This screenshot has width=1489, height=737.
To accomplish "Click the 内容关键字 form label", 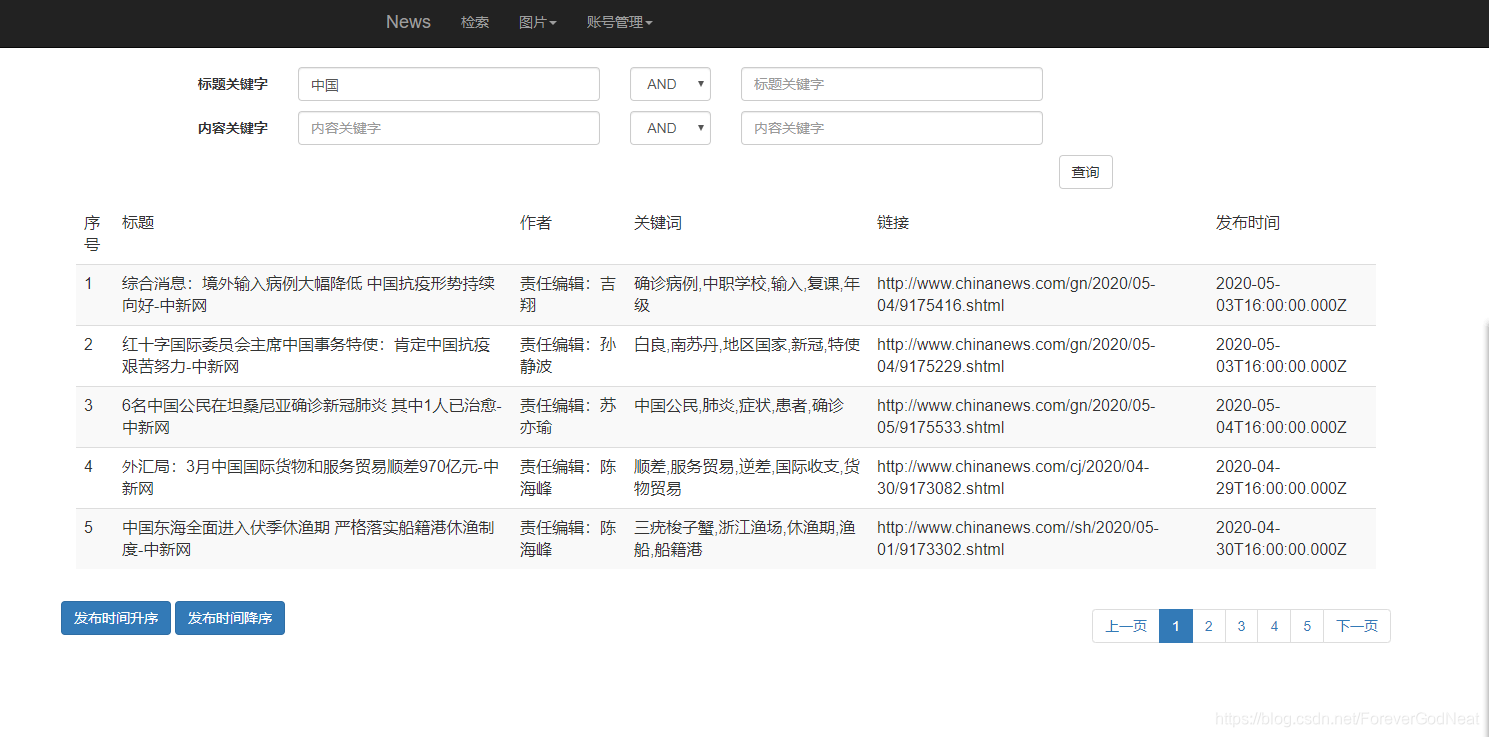I will point(233,128).
